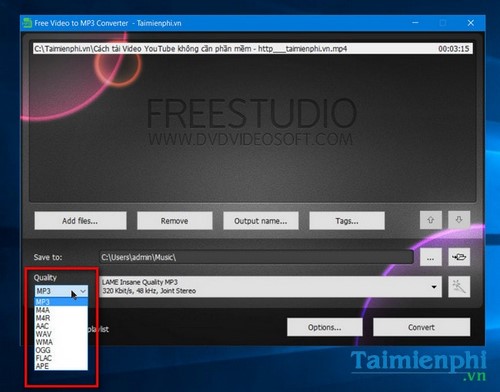Select the taimienphi.vn.mp4 file row
Viewport: 500px width, 392px height.
[253, 49]
